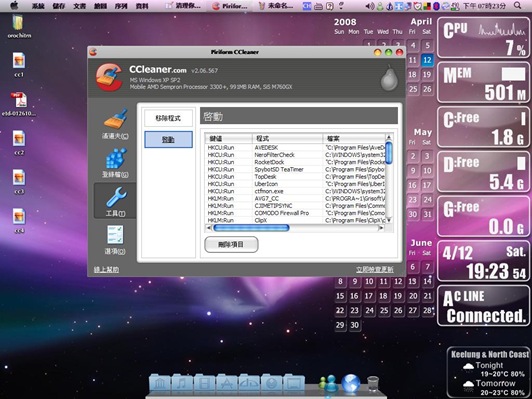Open the movies filmstrip folder in dock

[205, 383]
